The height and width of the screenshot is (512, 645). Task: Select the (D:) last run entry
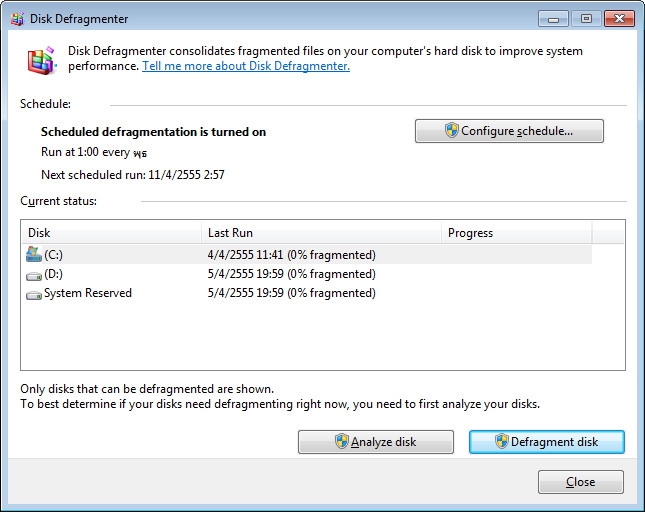point(291,274)
